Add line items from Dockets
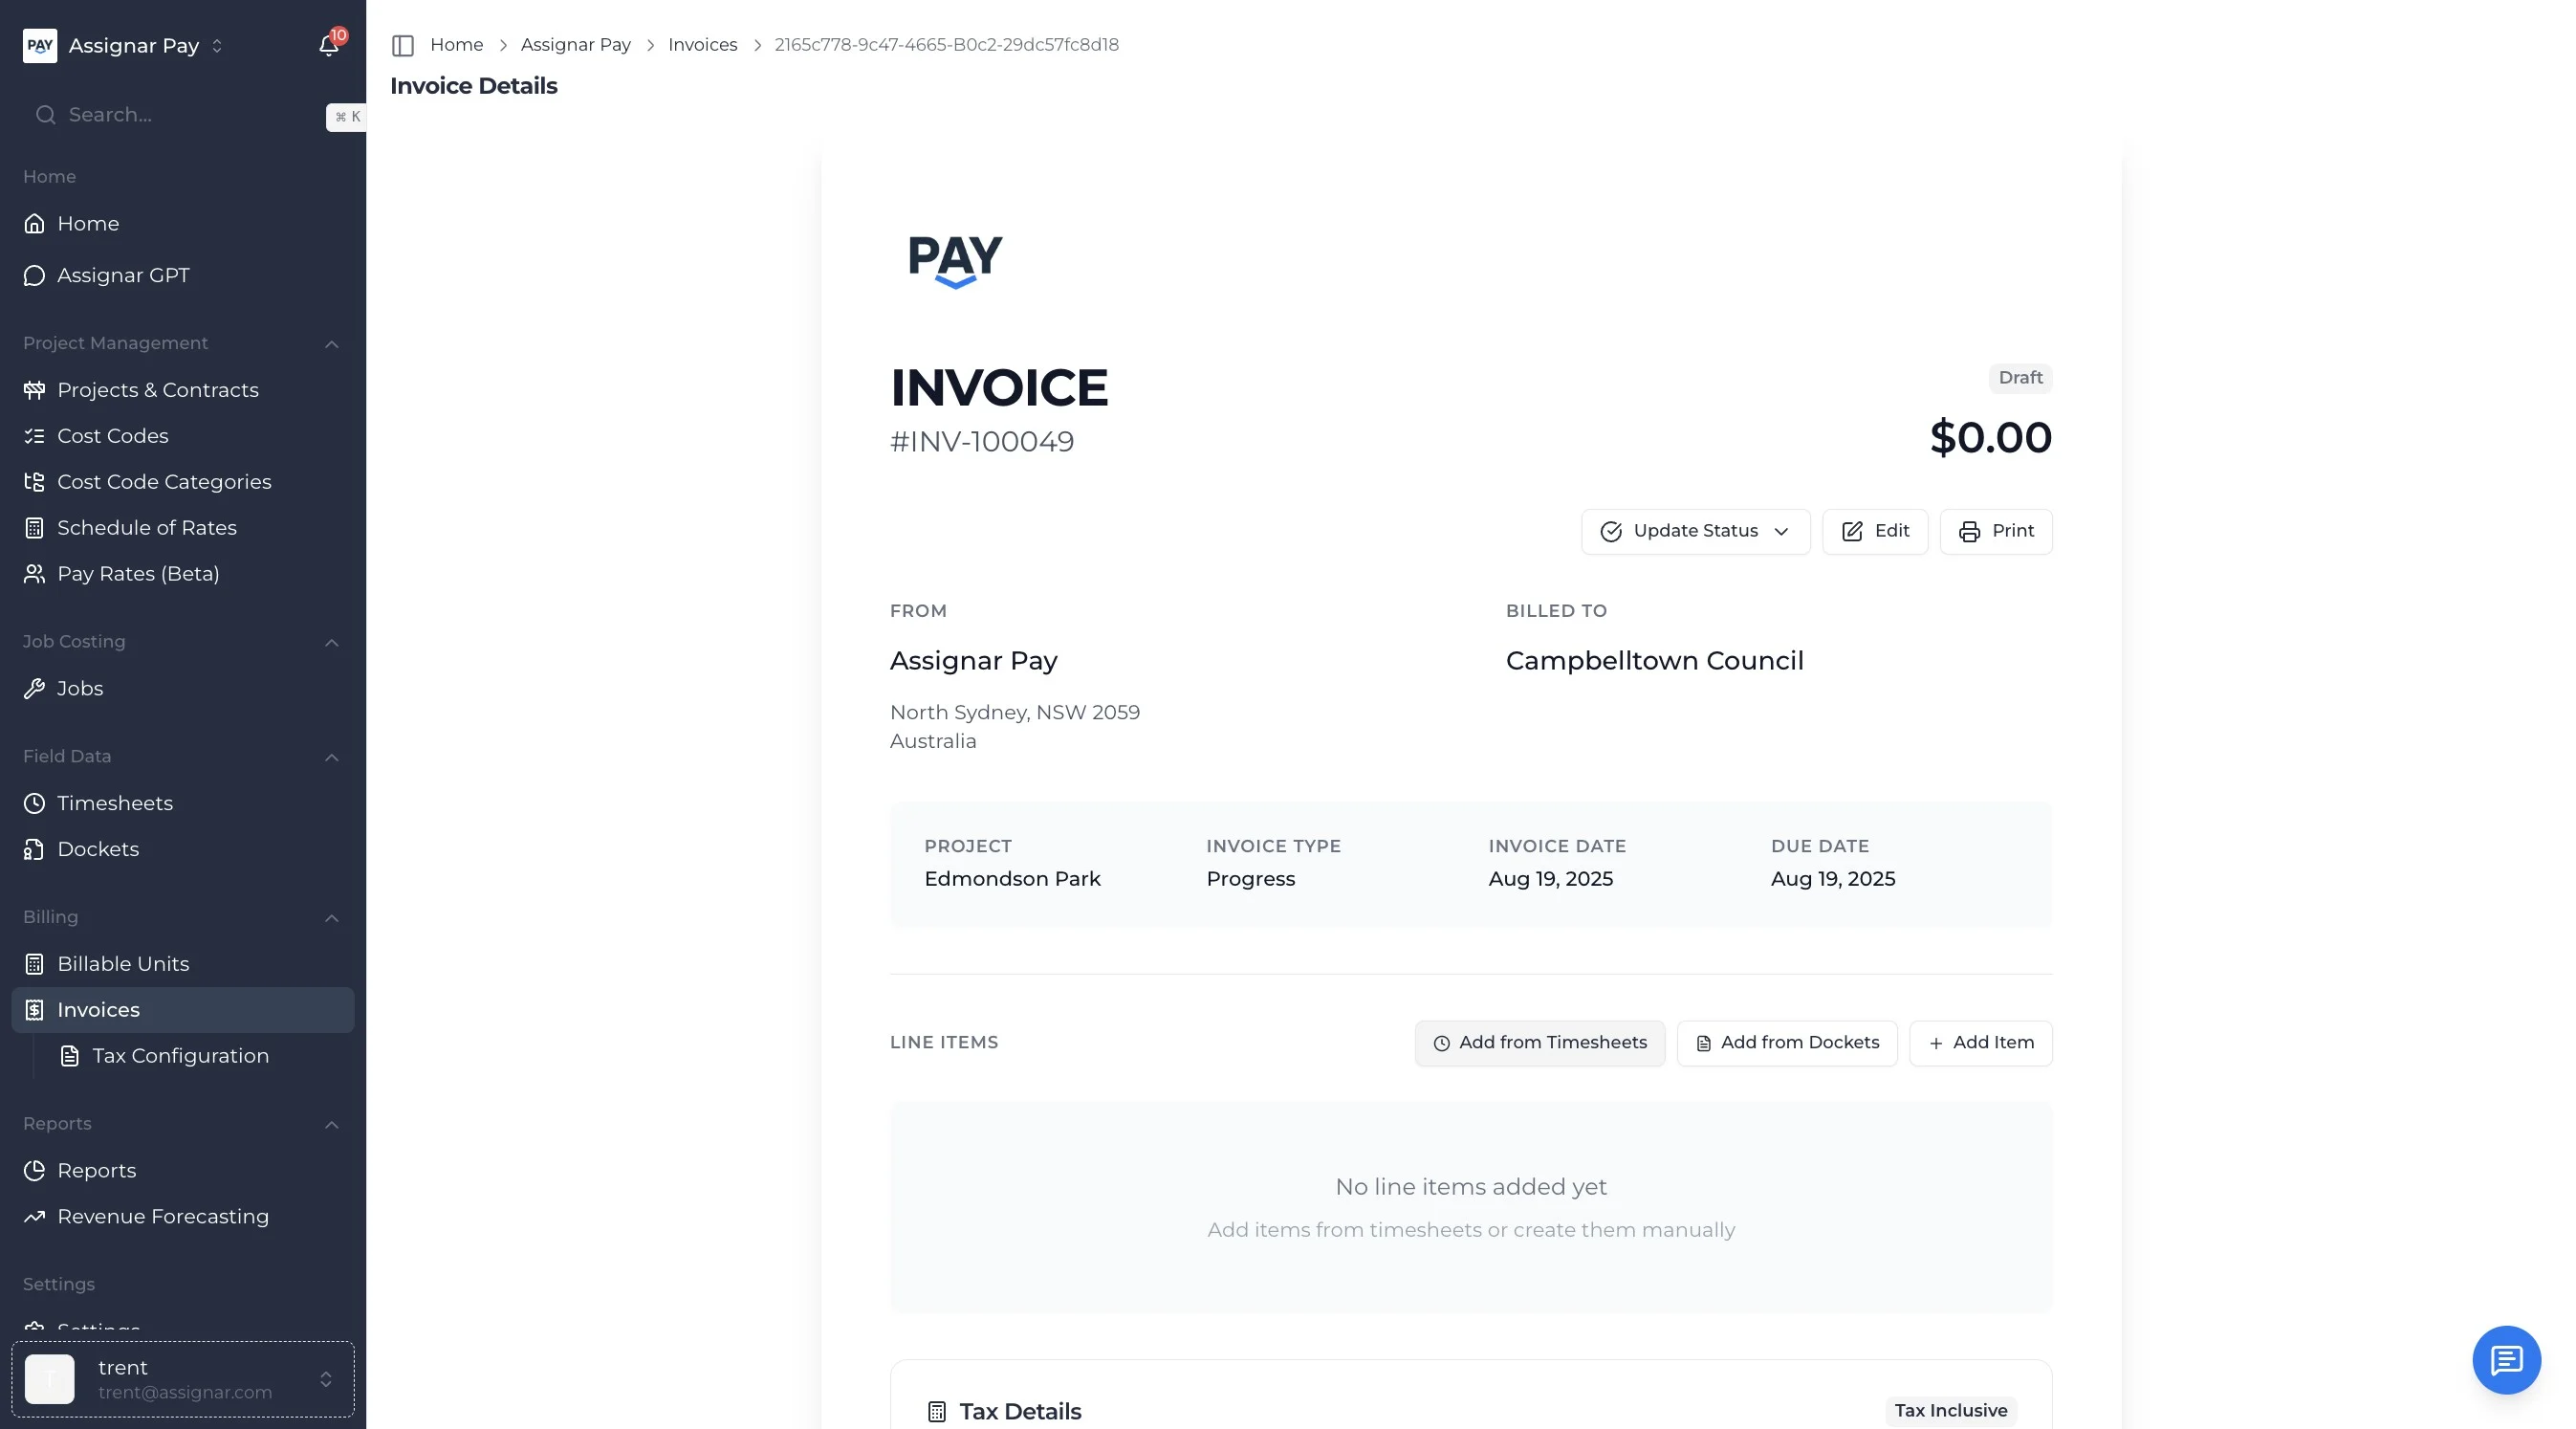The width and height of the screenshot is (2576, 1429). click(1786, 1043)
